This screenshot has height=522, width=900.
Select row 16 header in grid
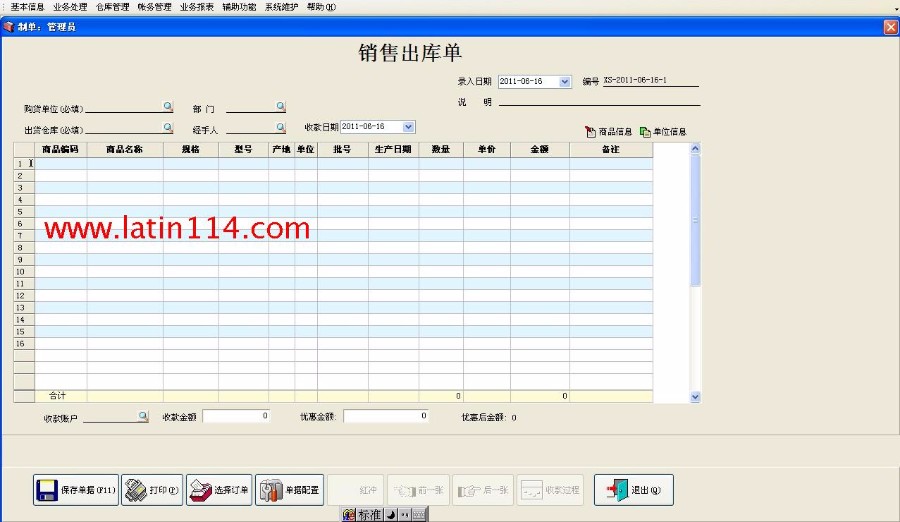point(24,343)
